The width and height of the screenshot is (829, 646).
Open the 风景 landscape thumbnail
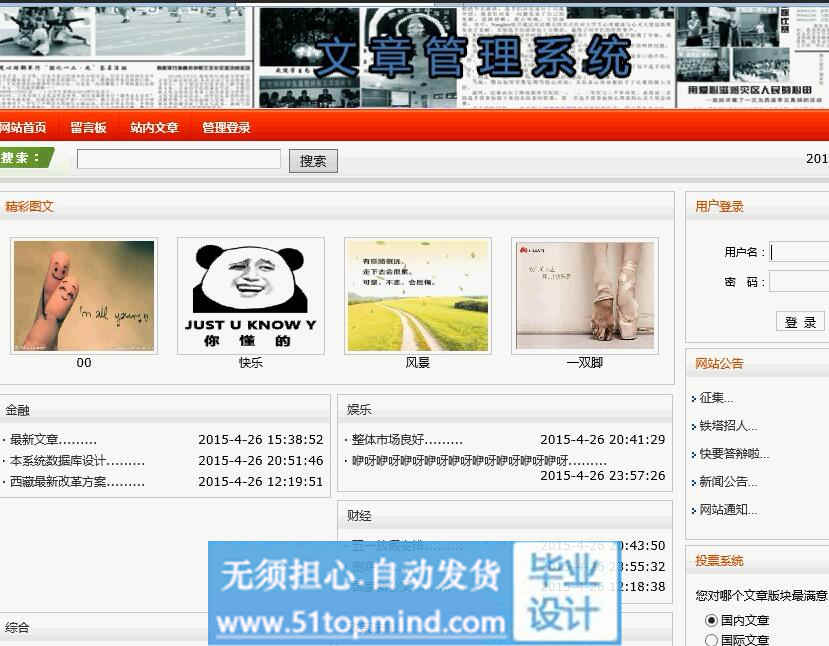click(418, 296)
